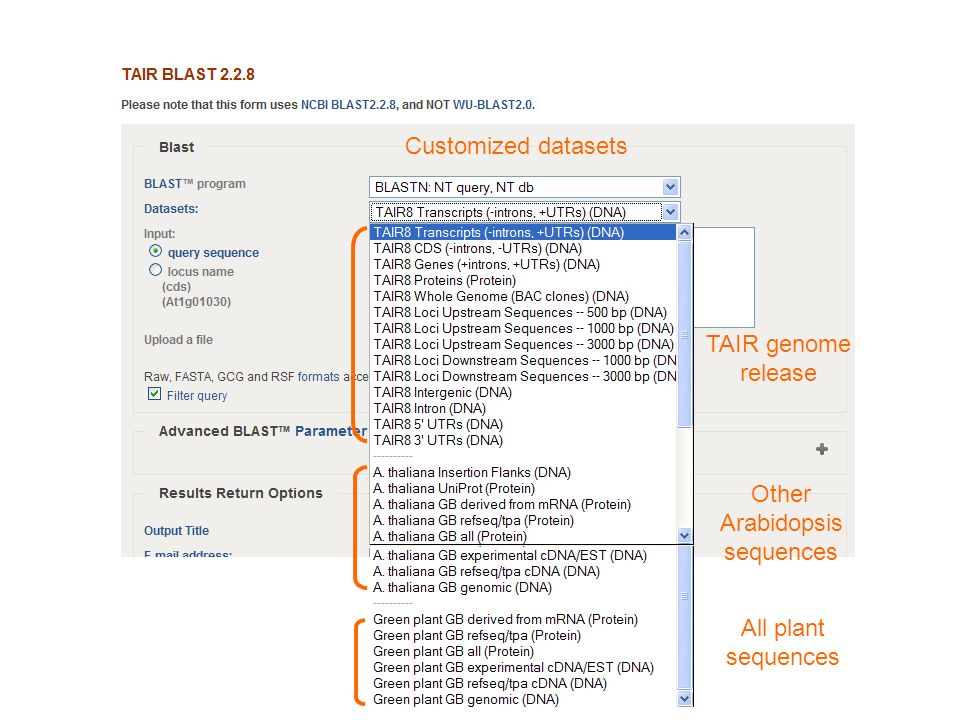The width and height of the screenshot is (960, 720).
Task: Select A. thaliana GB experimental cDNA/EST
Action: 523,555
